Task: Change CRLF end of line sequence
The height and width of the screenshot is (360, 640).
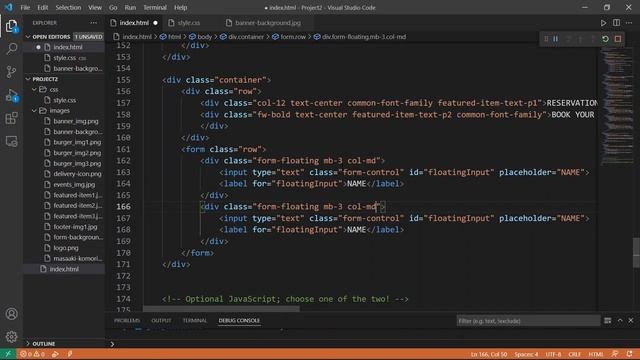Action: pos(574,354)
